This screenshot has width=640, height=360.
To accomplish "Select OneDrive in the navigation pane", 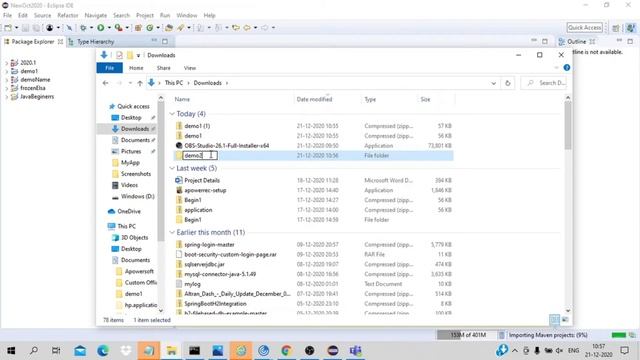I will pyautogui.click(x=129, y=211).
